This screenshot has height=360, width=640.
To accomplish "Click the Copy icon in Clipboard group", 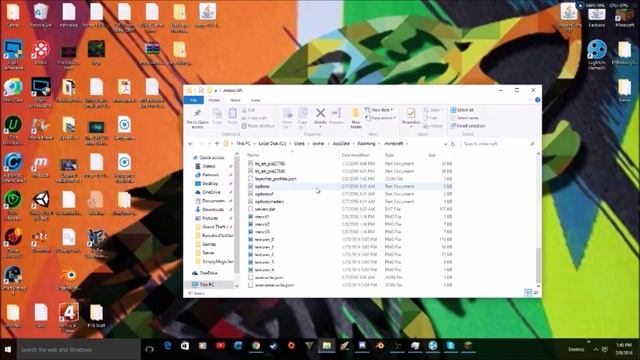I will pyautogui.click(x=217, y=116).
